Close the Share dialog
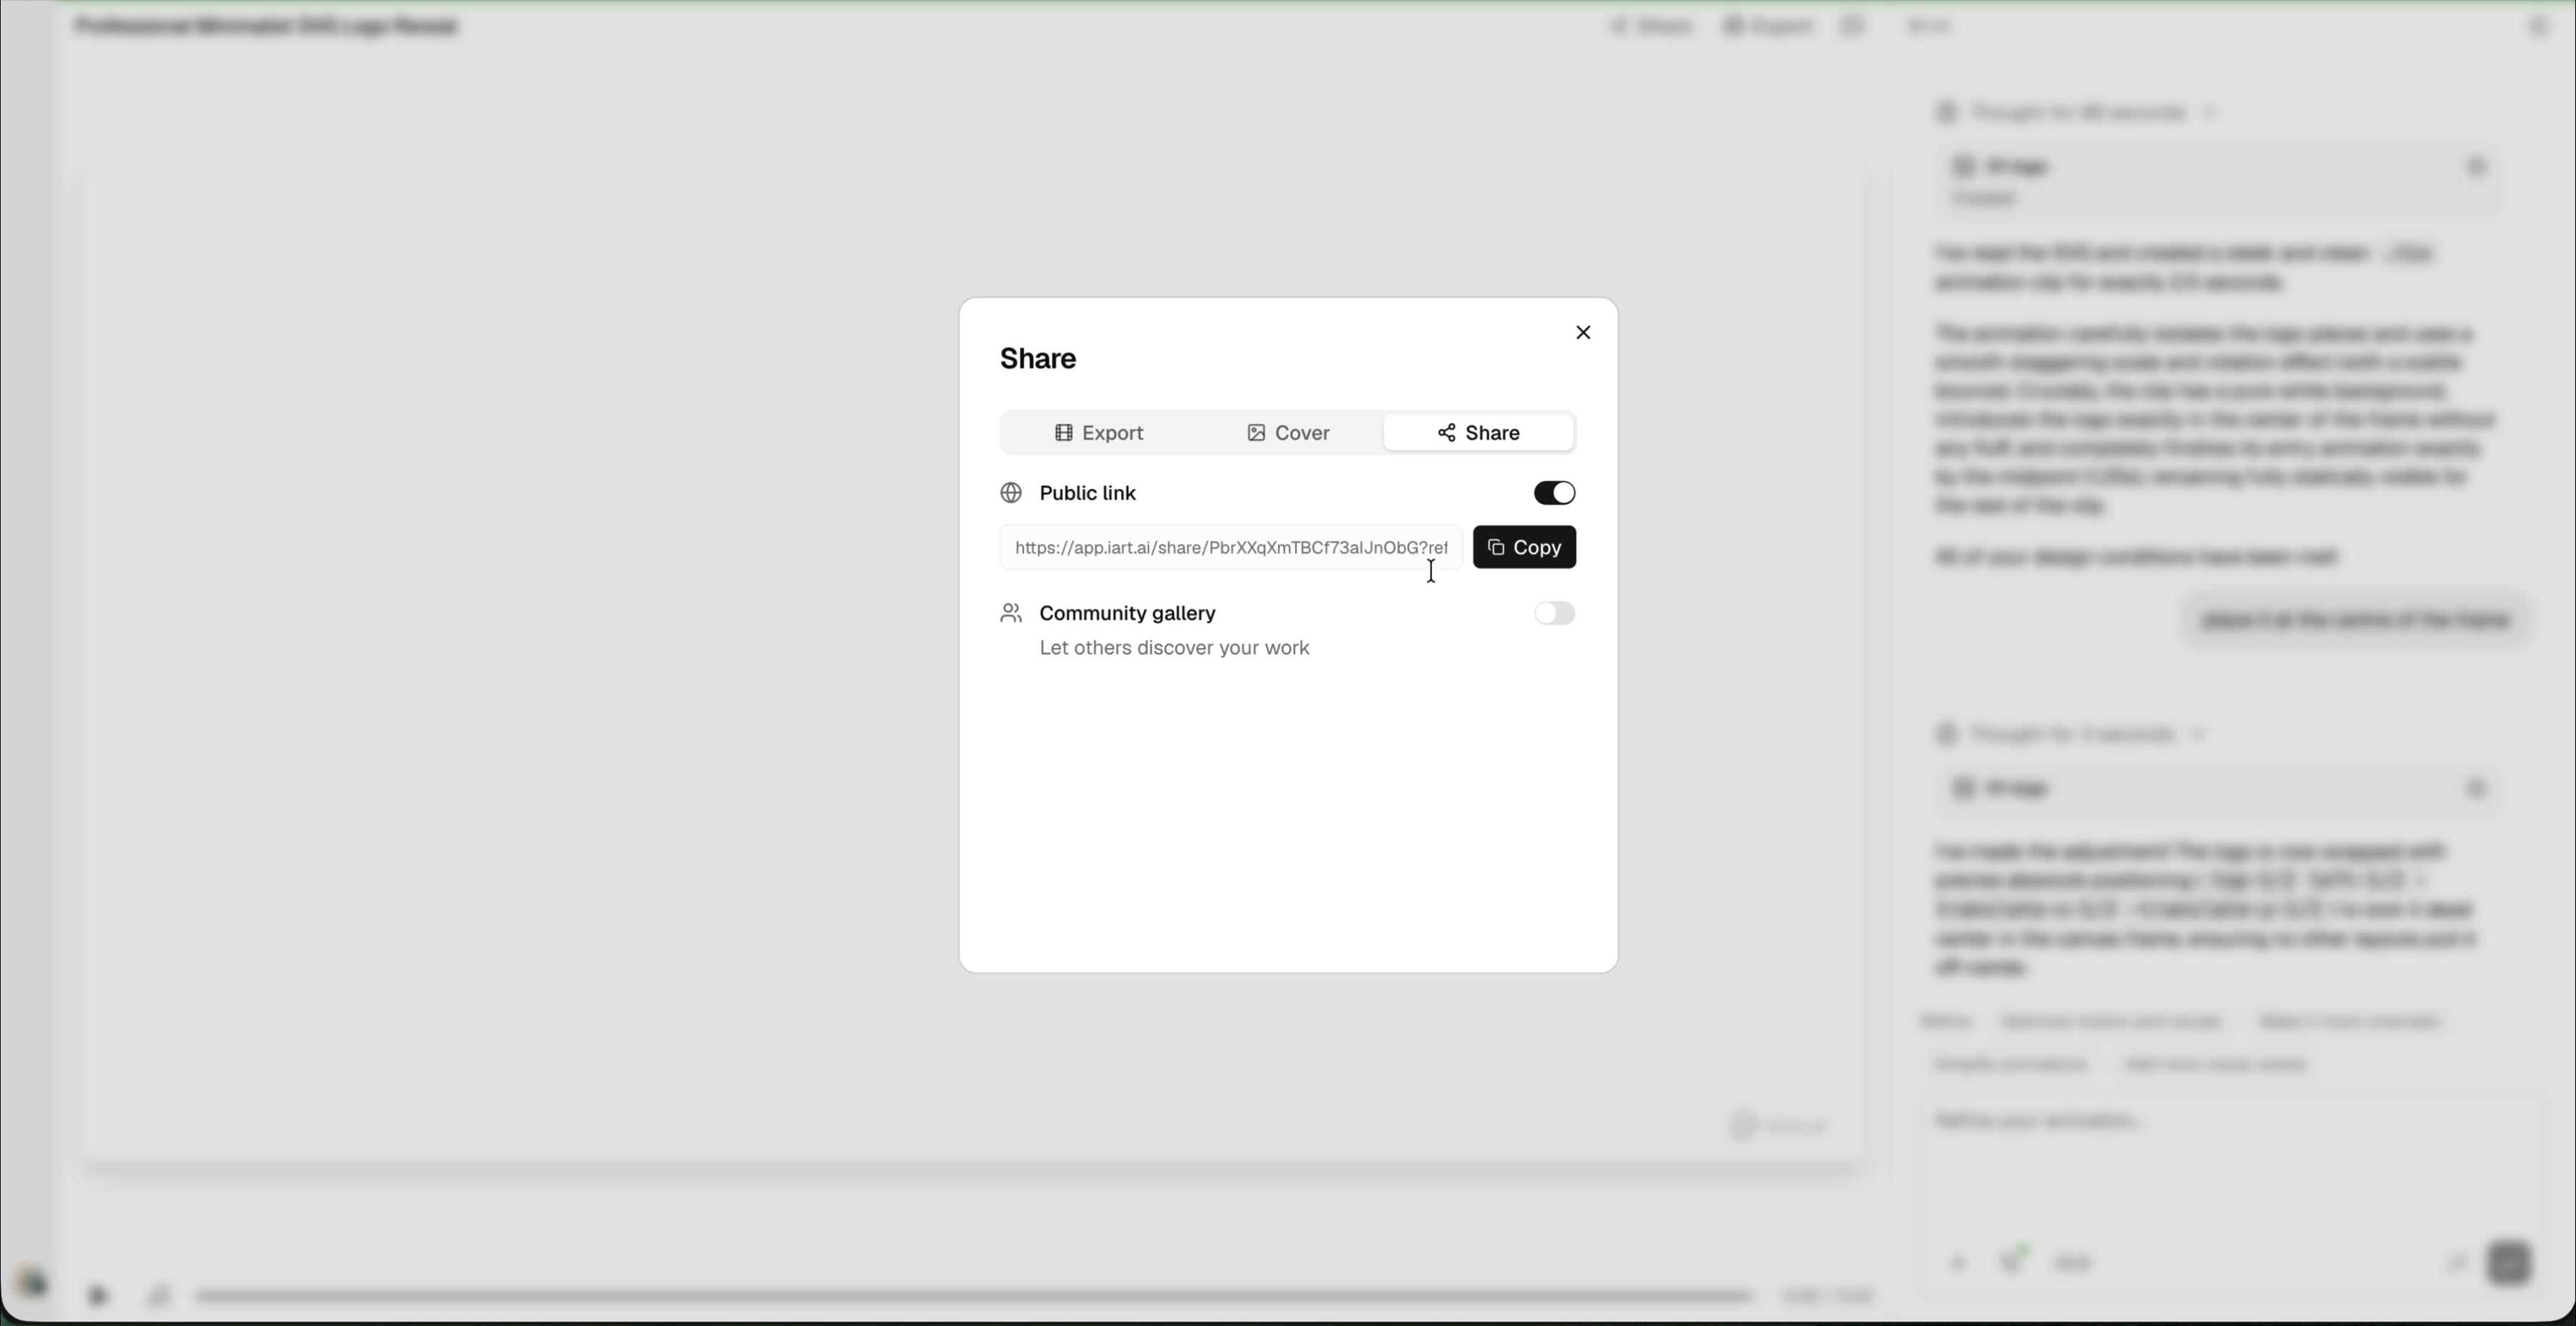This screenshot has width=2576, height=1326. pyautogui.click(x=1582, y=332)
